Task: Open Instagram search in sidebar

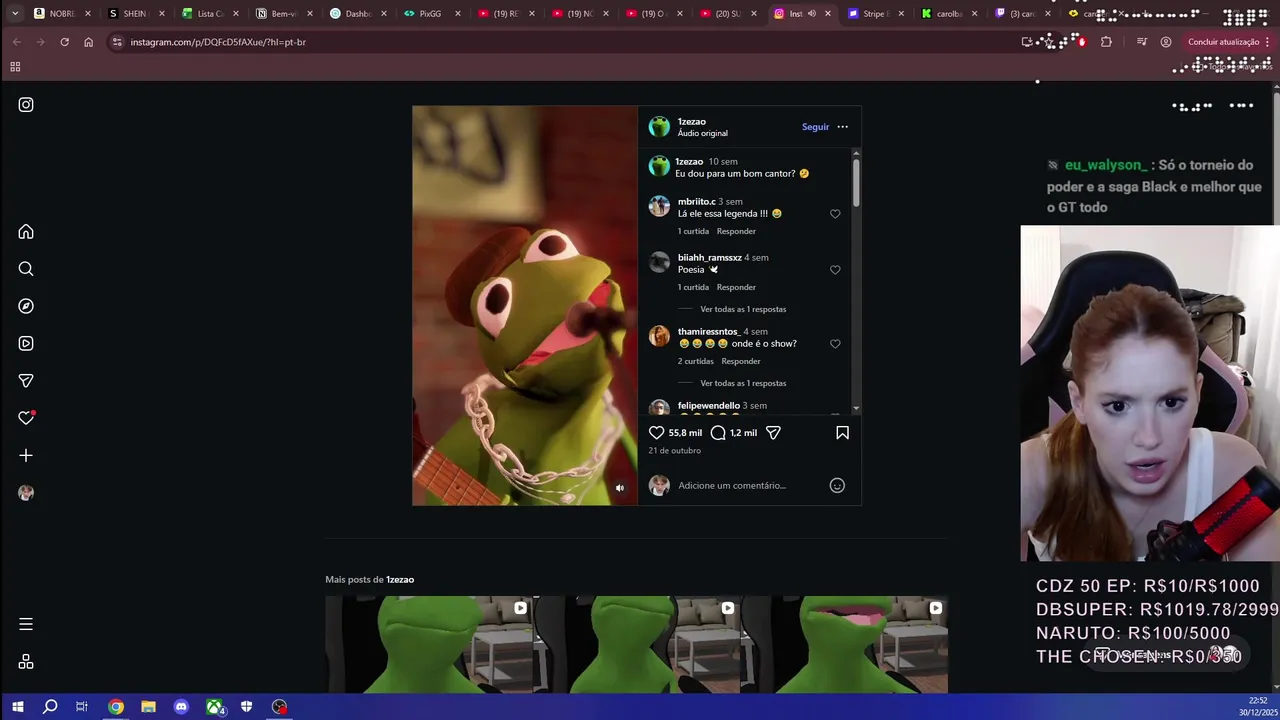Action: coord(26,269)
